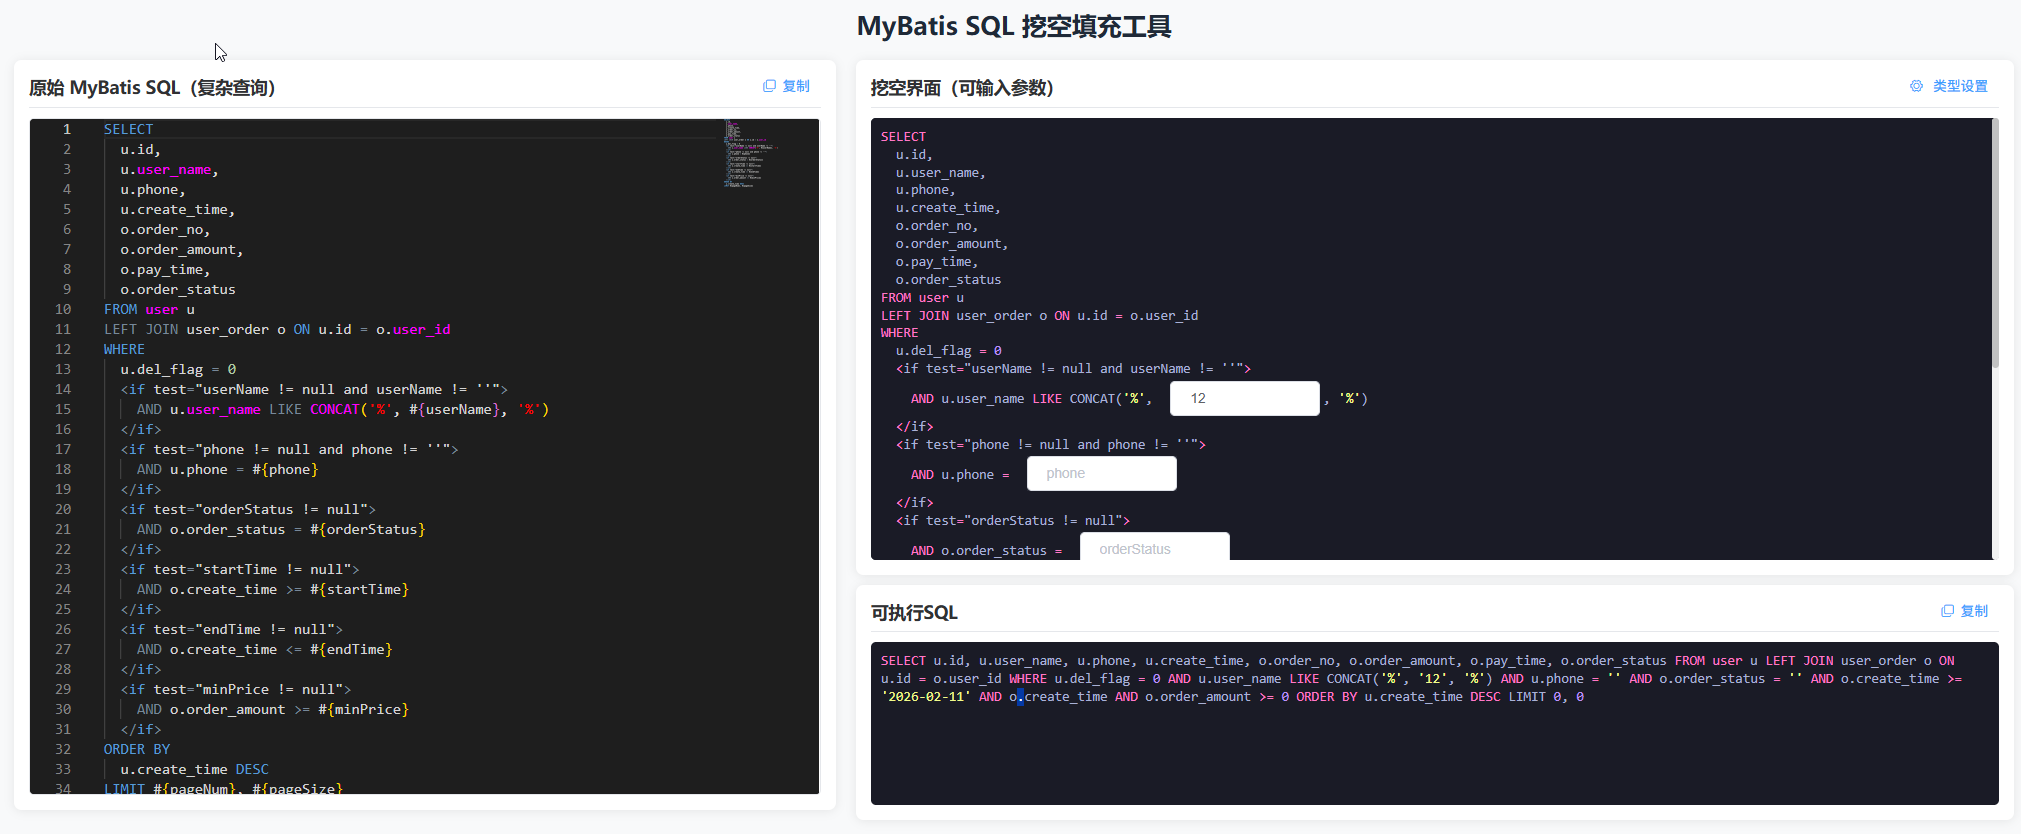Click the userName input containing 12
2021x834 pixels.
(1244, 398)
